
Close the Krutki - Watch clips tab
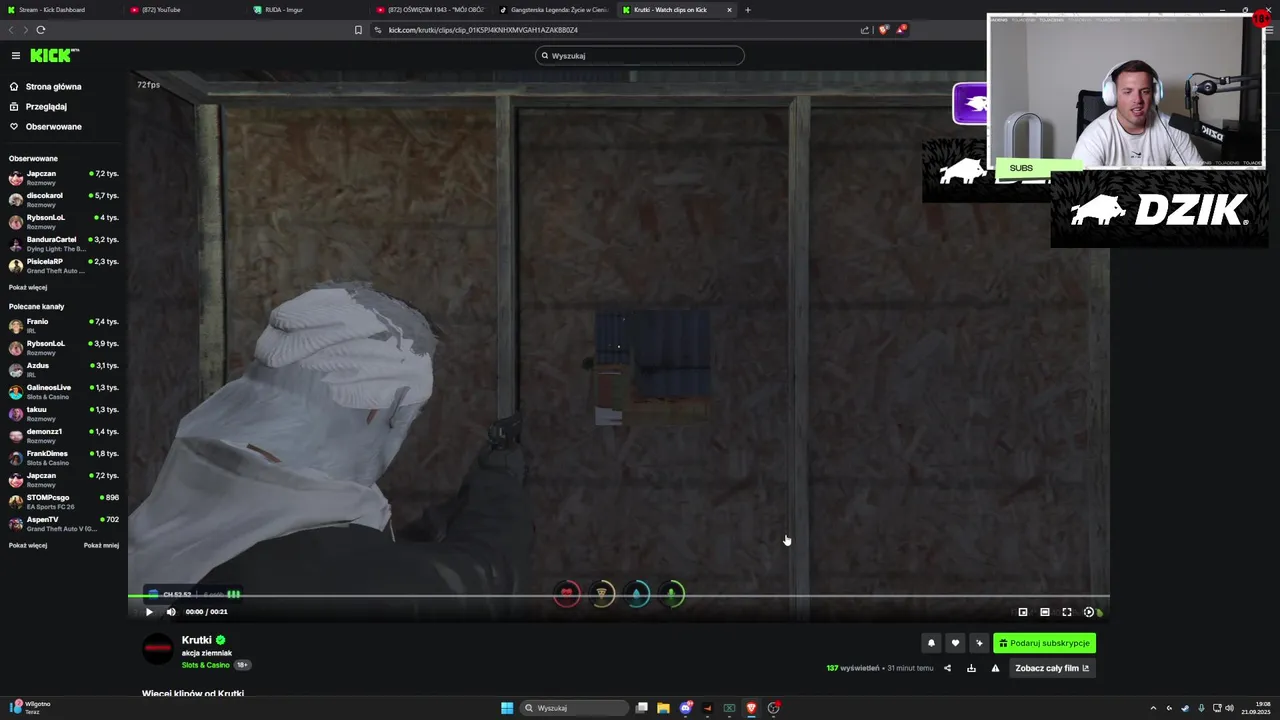(x=729, y=10)
